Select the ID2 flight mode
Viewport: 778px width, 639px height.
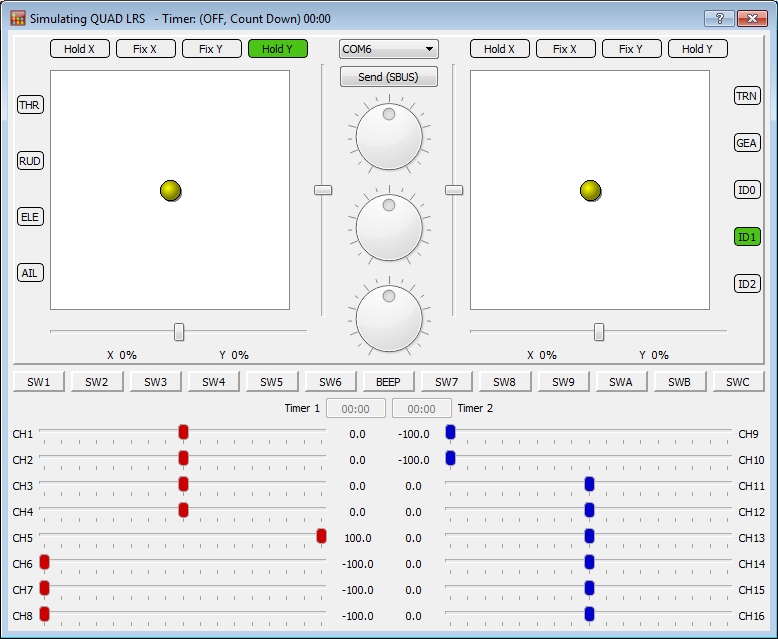pos(747,284)
